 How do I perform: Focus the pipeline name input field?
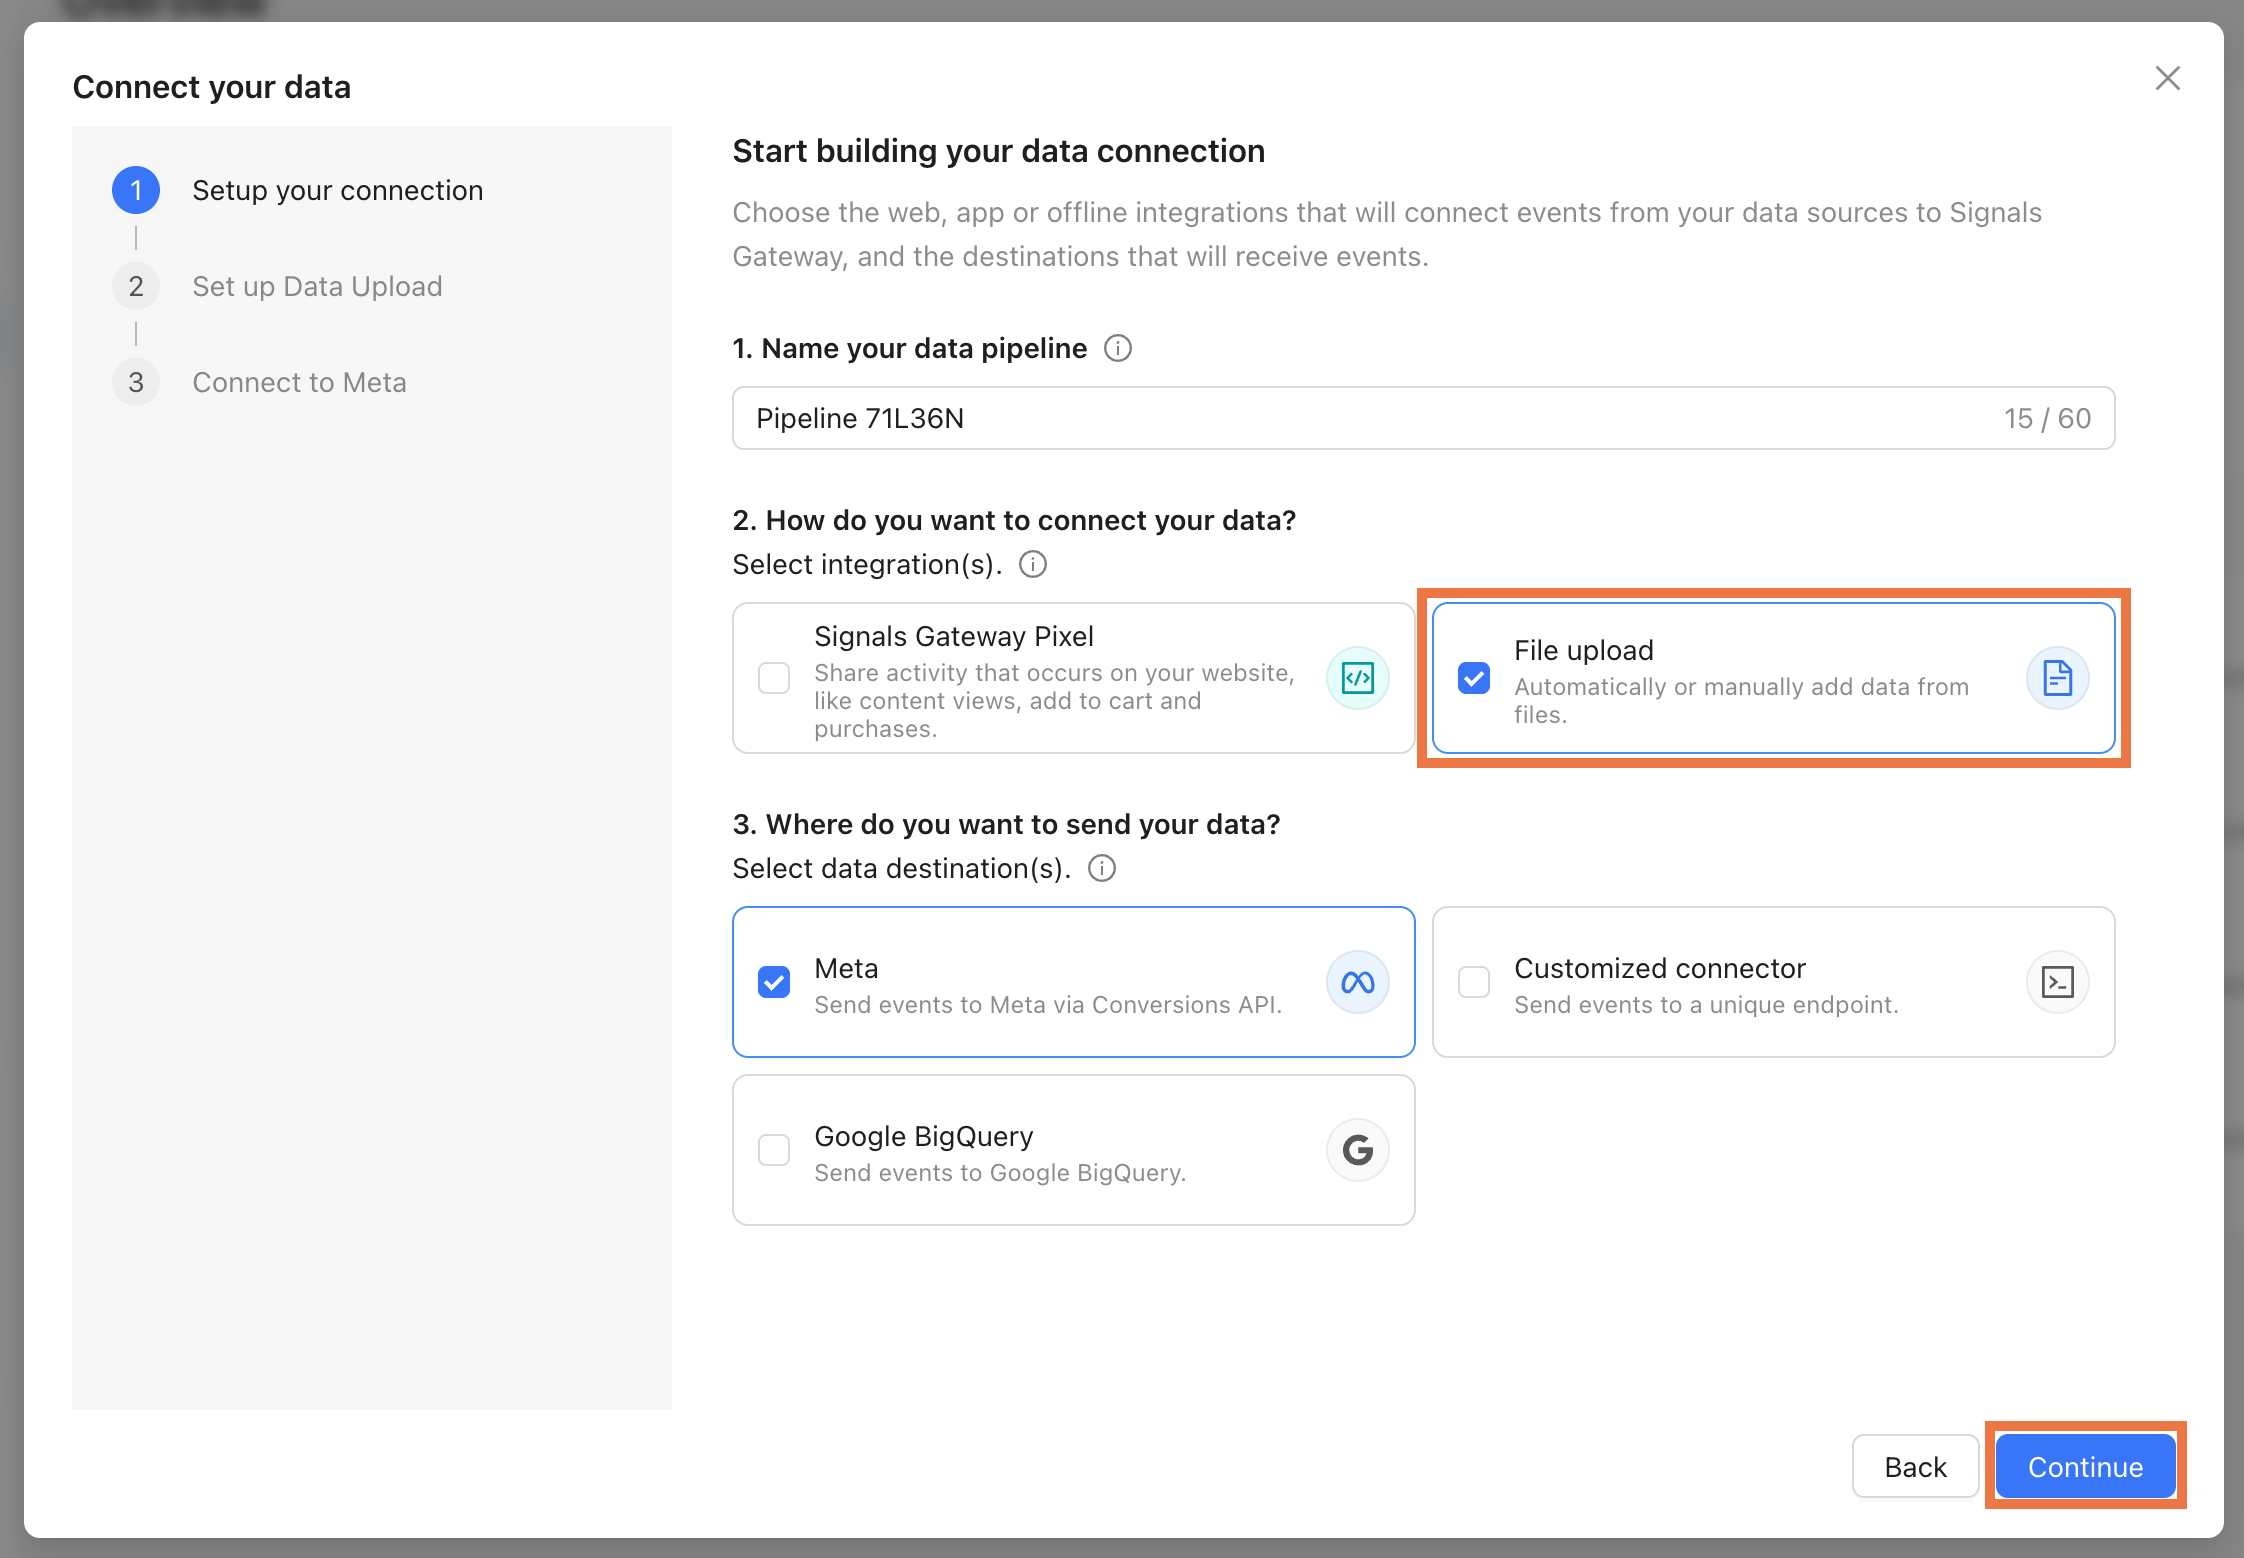(1423, 418)
